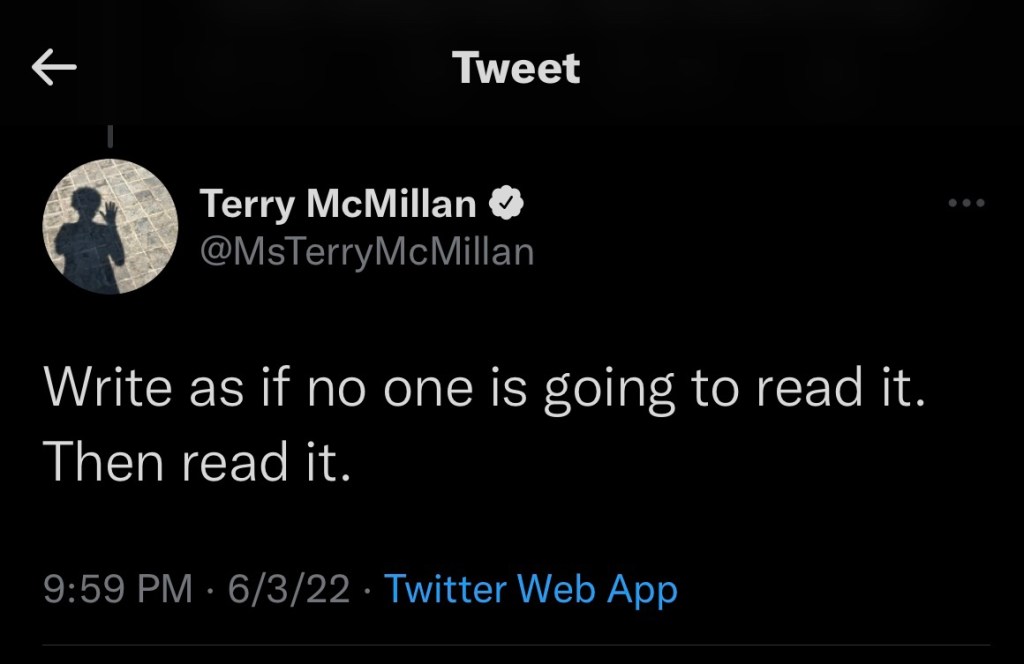Click the 6/3/22 date
This screenshot has height=664, width=1024.
pos(288,589)
